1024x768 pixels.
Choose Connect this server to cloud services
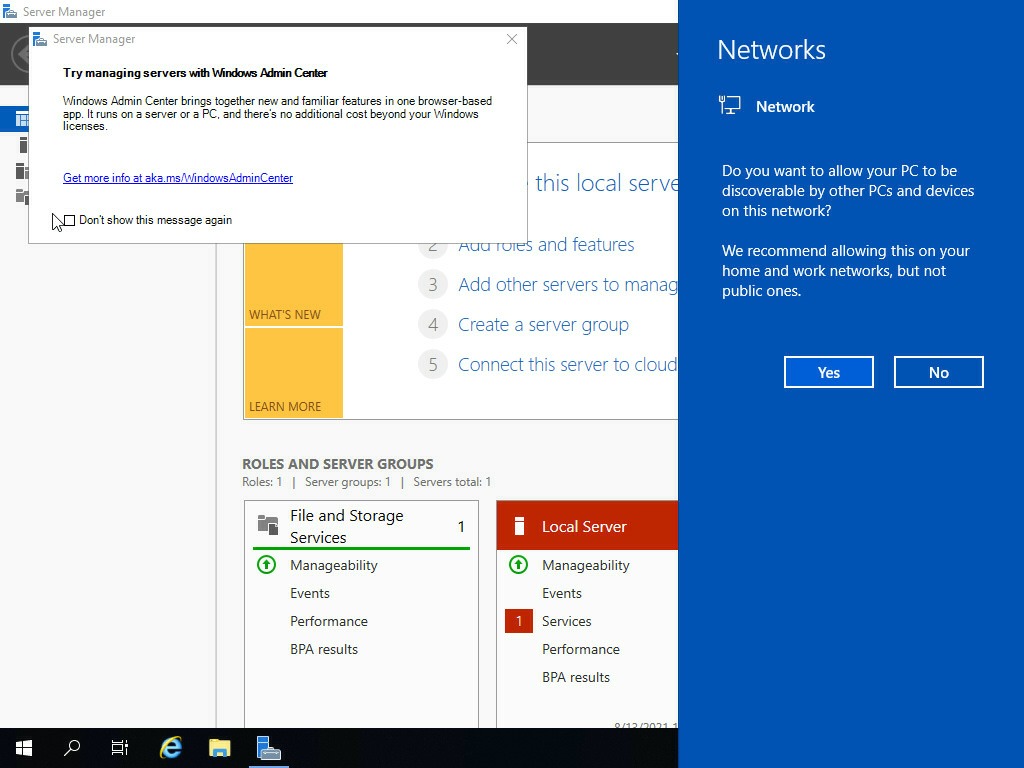pyautogui.click(x=568, y=364)
